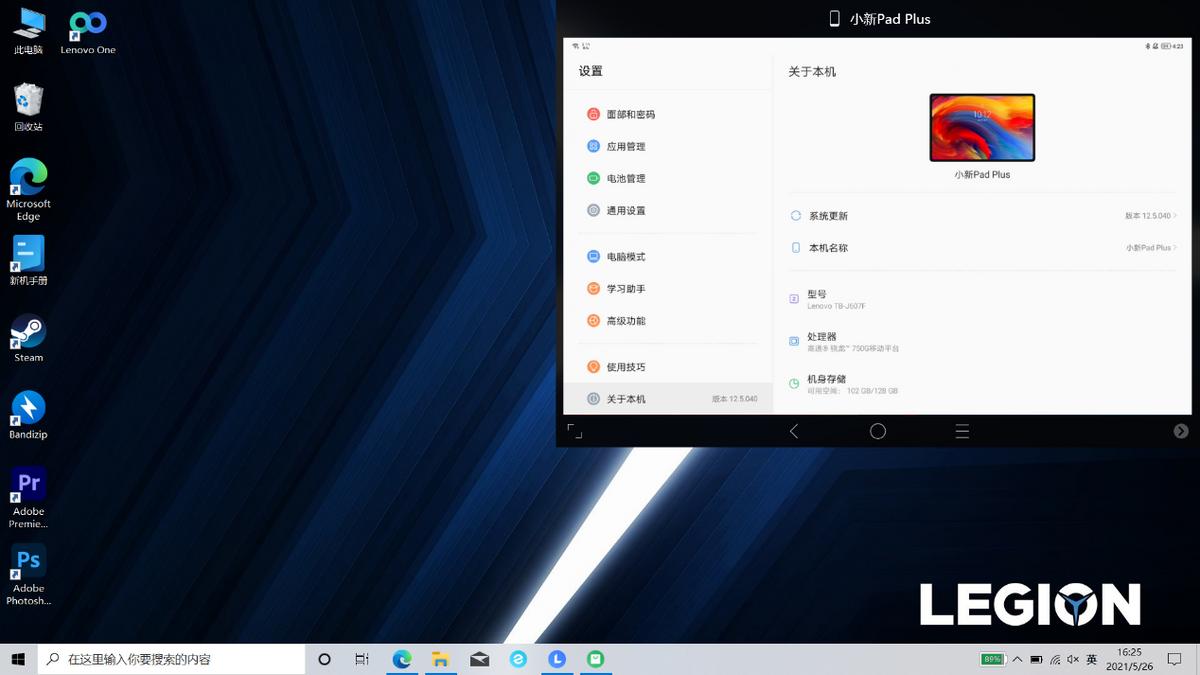Expand hidden icons in the system tray

[x=1016, y=659]
